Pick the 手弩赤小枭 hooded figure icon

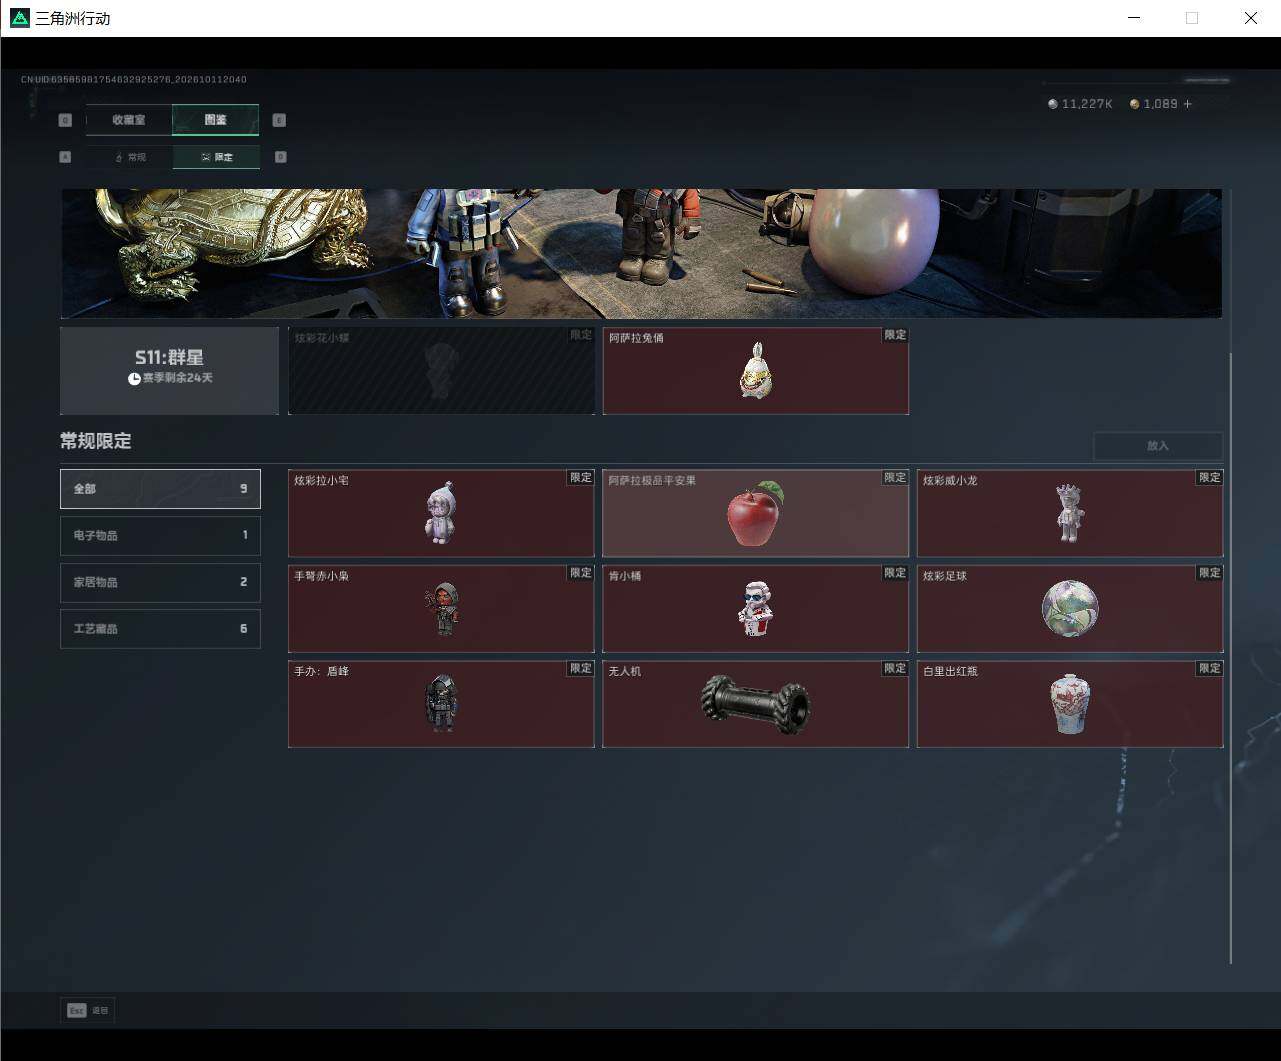pyautogui.click(x=444, y=609)
